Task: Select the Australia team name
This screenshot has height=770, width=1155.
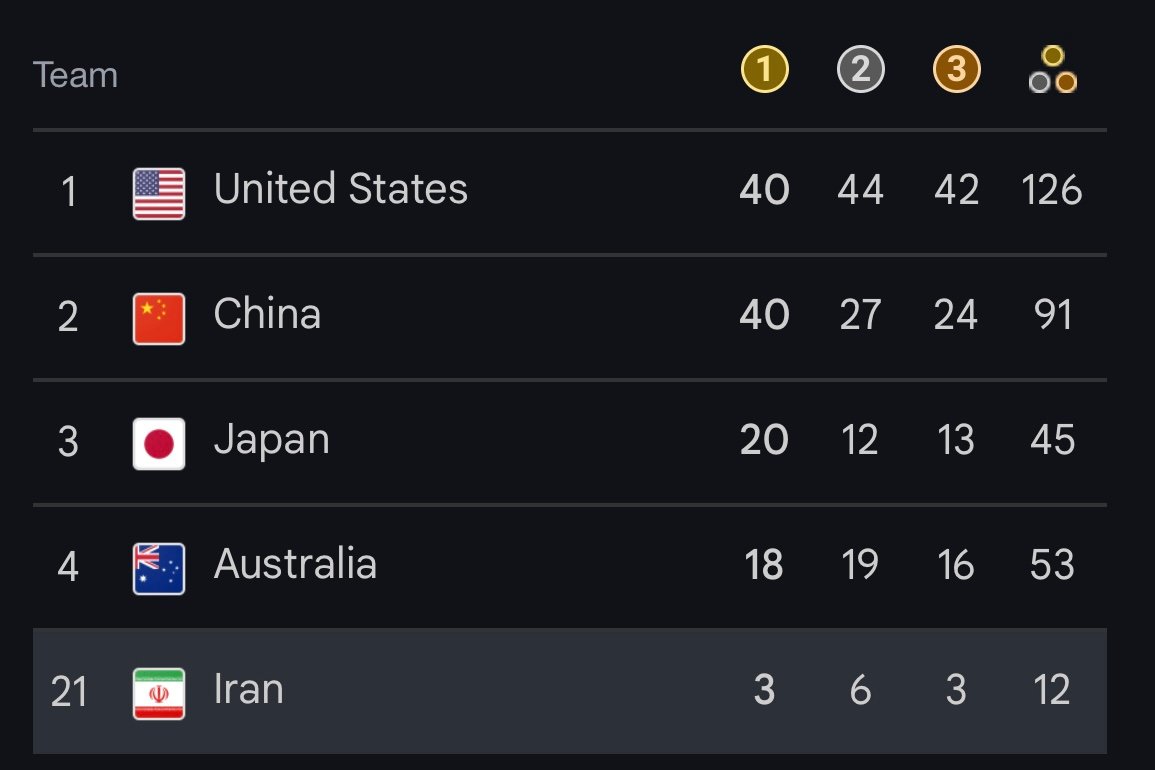Action: (x=295, y=564)
